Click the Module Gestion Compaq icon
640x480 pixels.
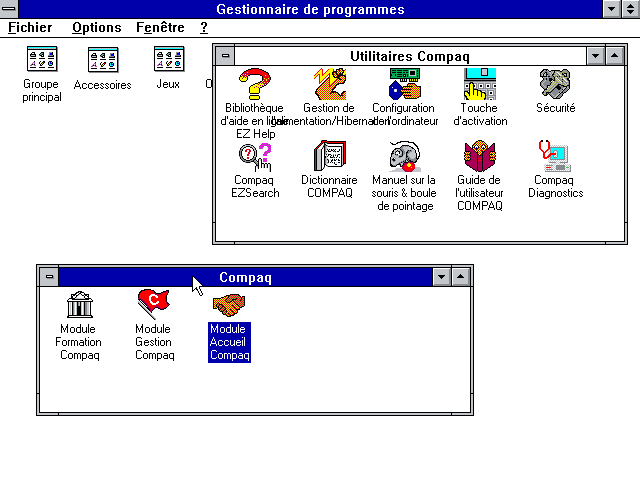[x=153, y=304]
